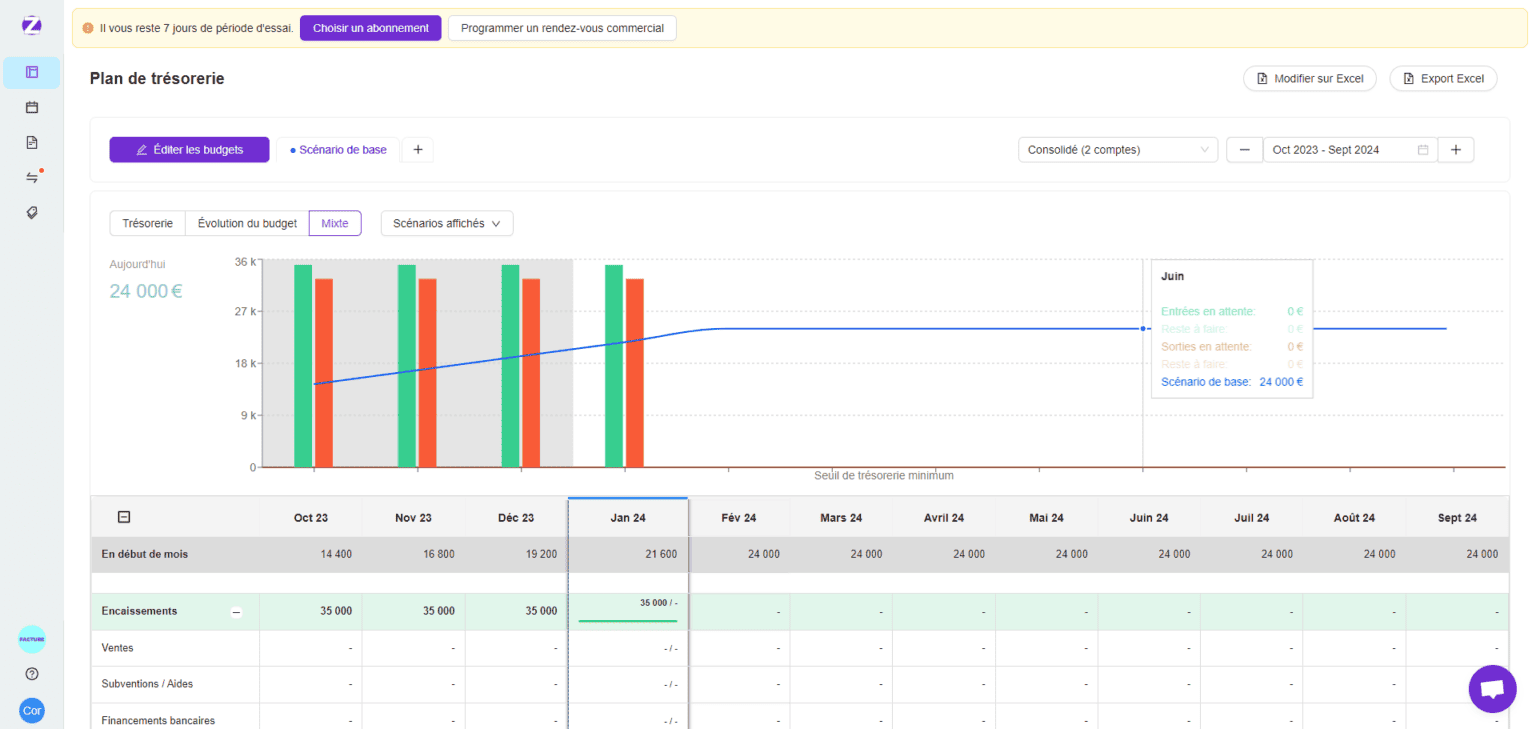Screen dimensions: 1536x729
Task: Click the Facture round badge in sidebar
Action: (32, 639)
